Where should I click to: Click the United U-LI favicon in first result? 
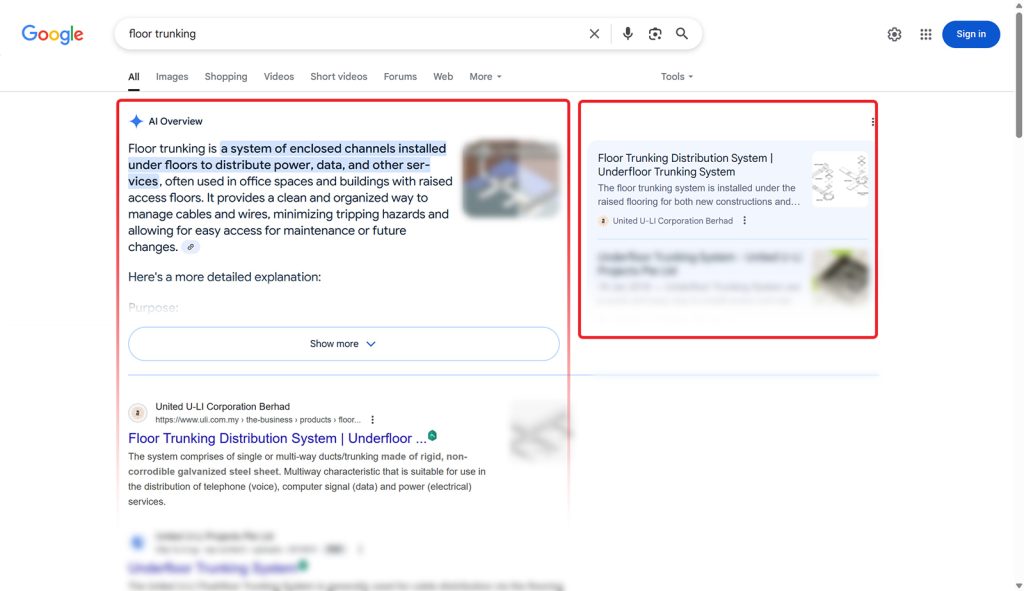pyautogui.click(x=137, y=413)
